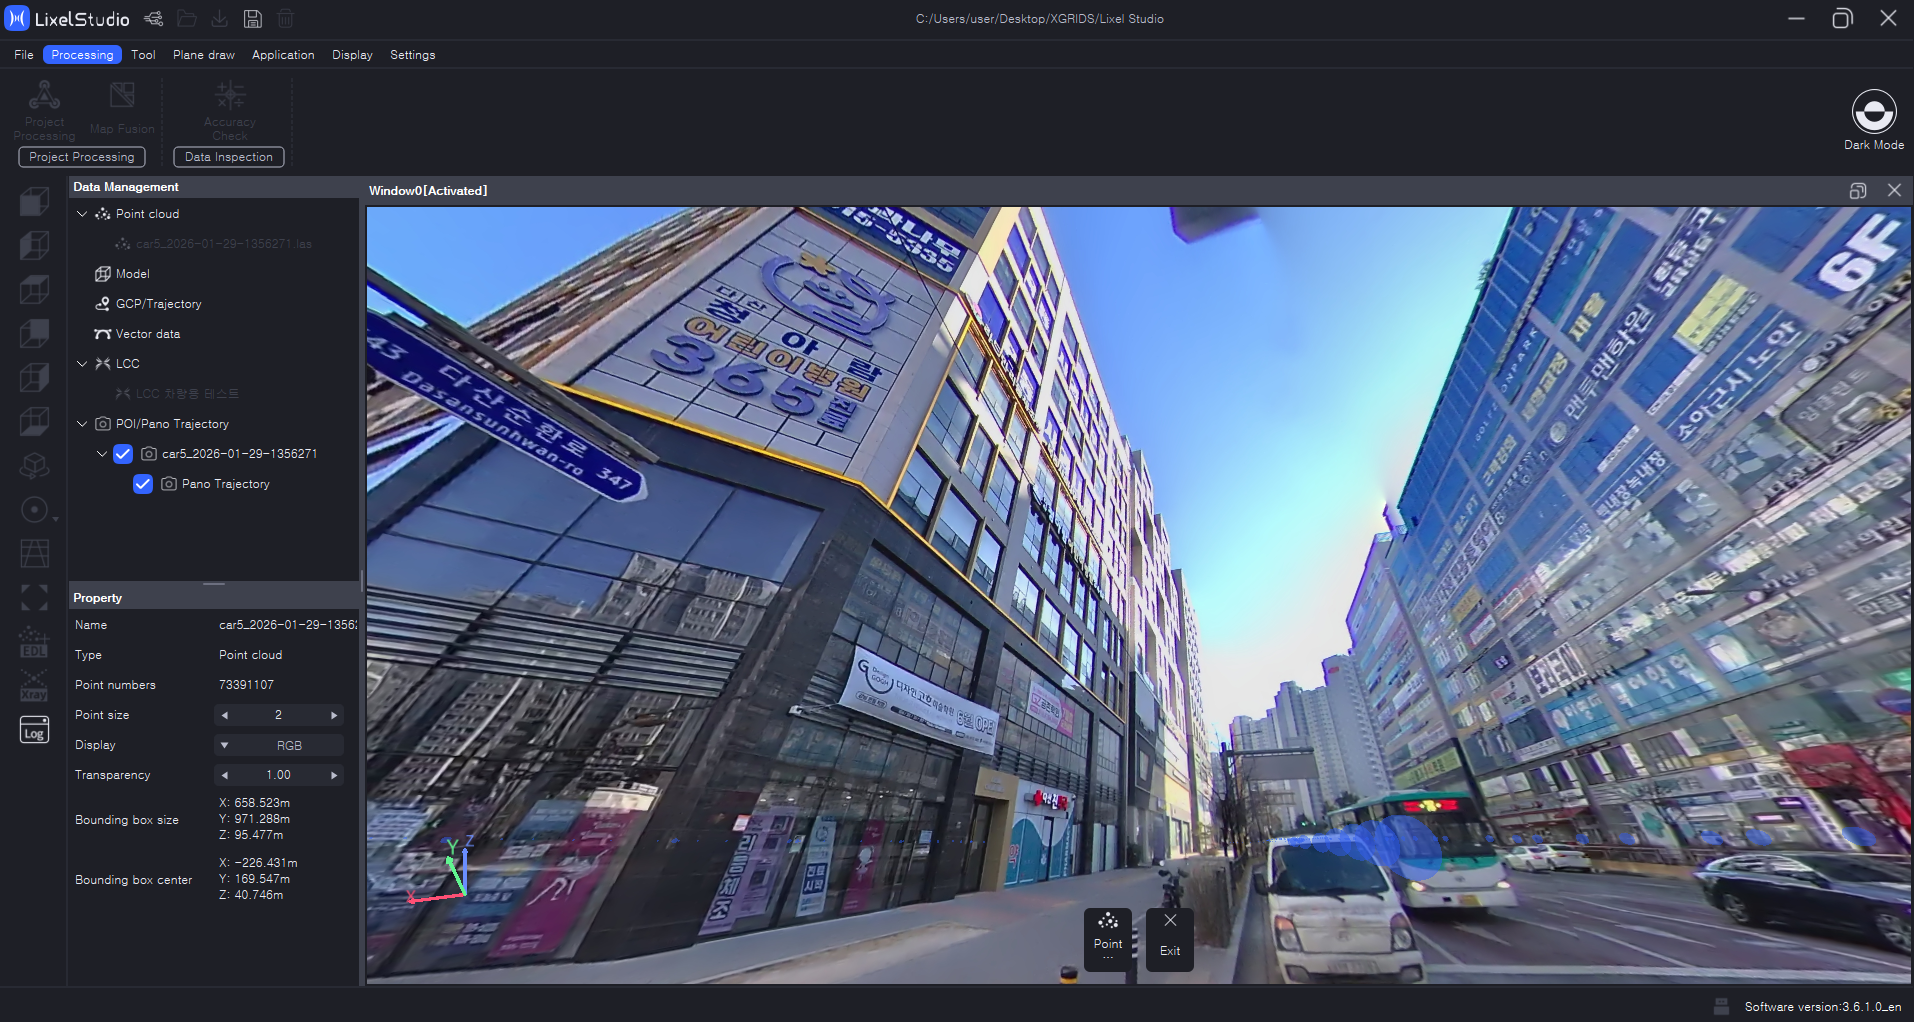The width and height of the screenshot is (1914, 1022).
Task: Open the Display menu
Action: click(352, 55)
